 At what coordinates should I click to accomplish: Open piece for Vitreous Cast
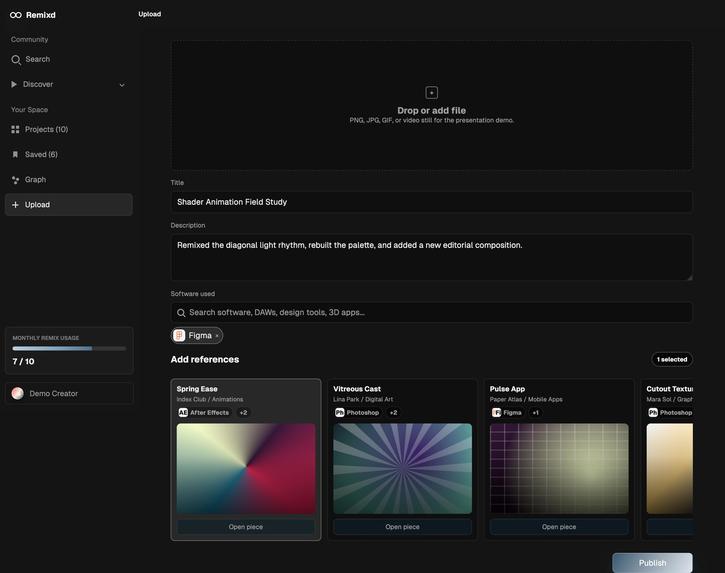coord(402,527)
